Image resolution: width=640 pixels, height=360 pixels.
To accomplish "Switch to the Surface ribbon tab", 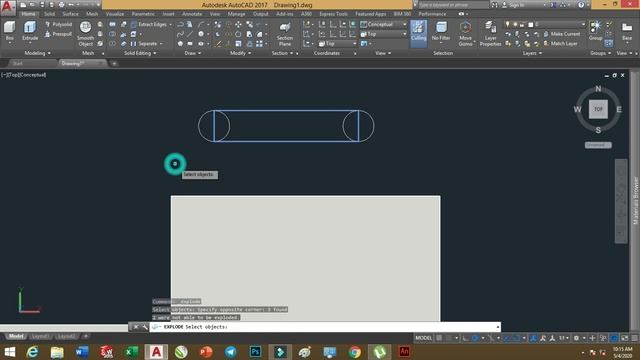I will 70,14.
